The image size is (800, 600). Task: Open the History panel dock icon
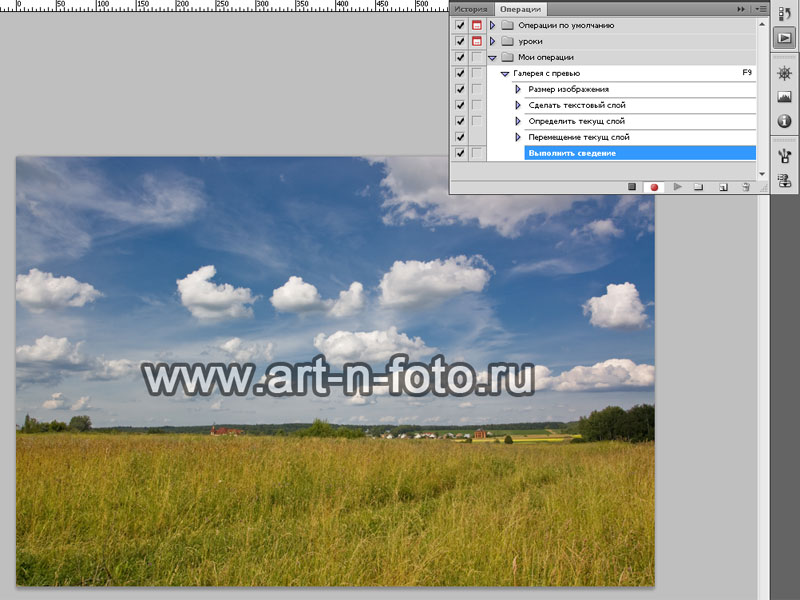pyautogui.click(x=784, y=14)
